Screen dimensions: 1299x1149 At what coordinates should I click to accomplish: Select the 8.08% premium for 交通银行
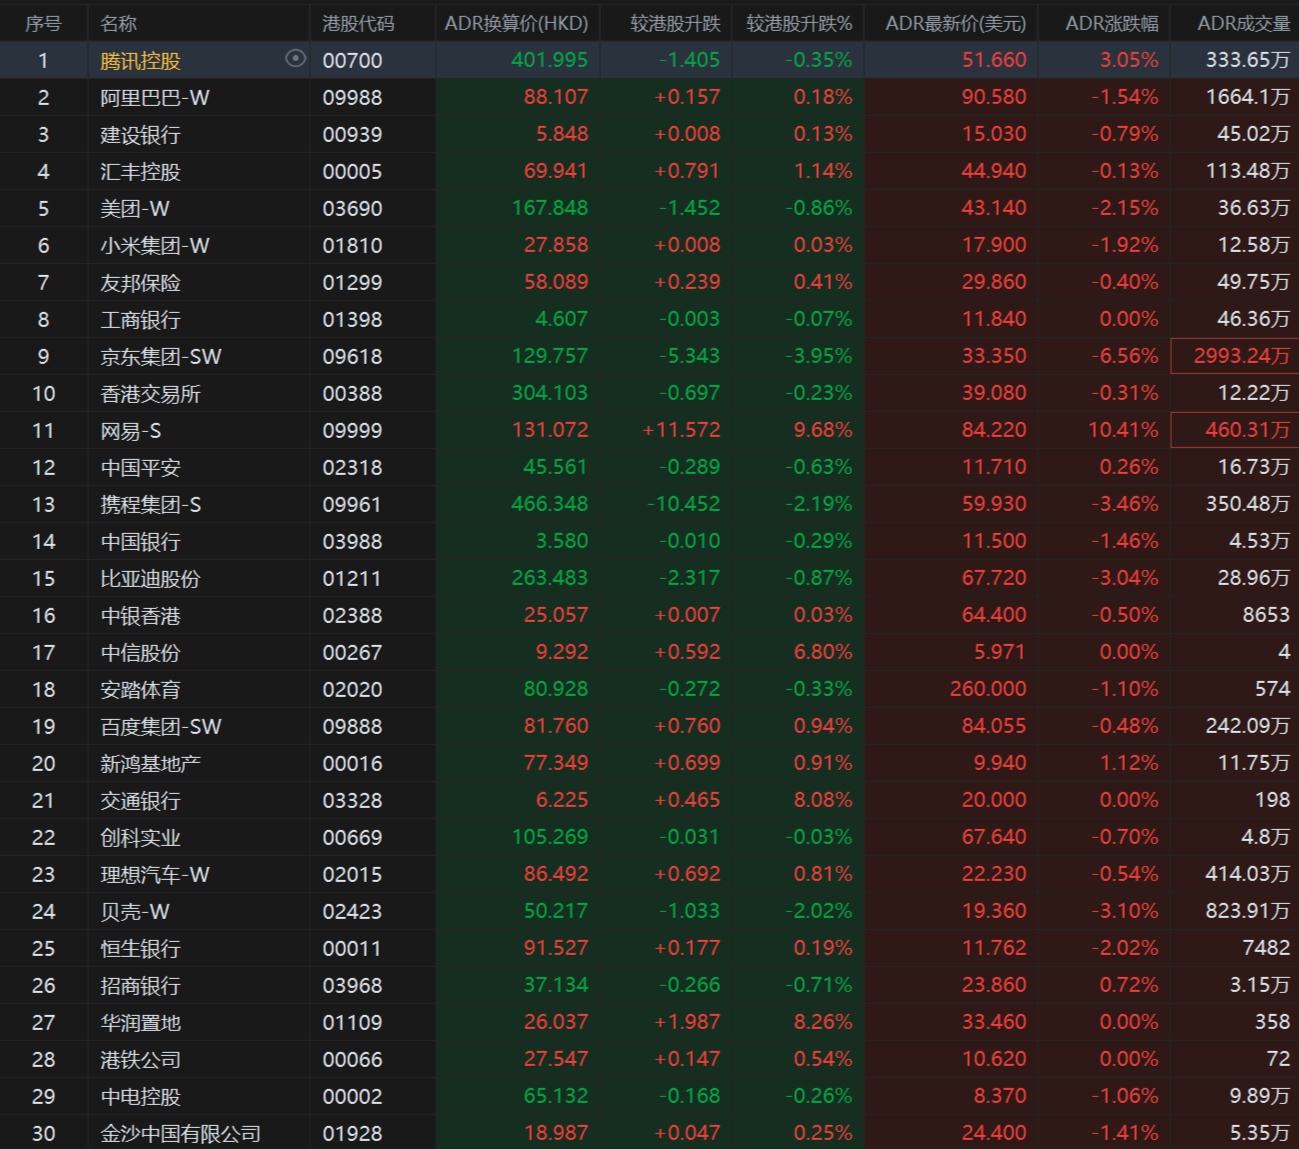pos(823,800)
